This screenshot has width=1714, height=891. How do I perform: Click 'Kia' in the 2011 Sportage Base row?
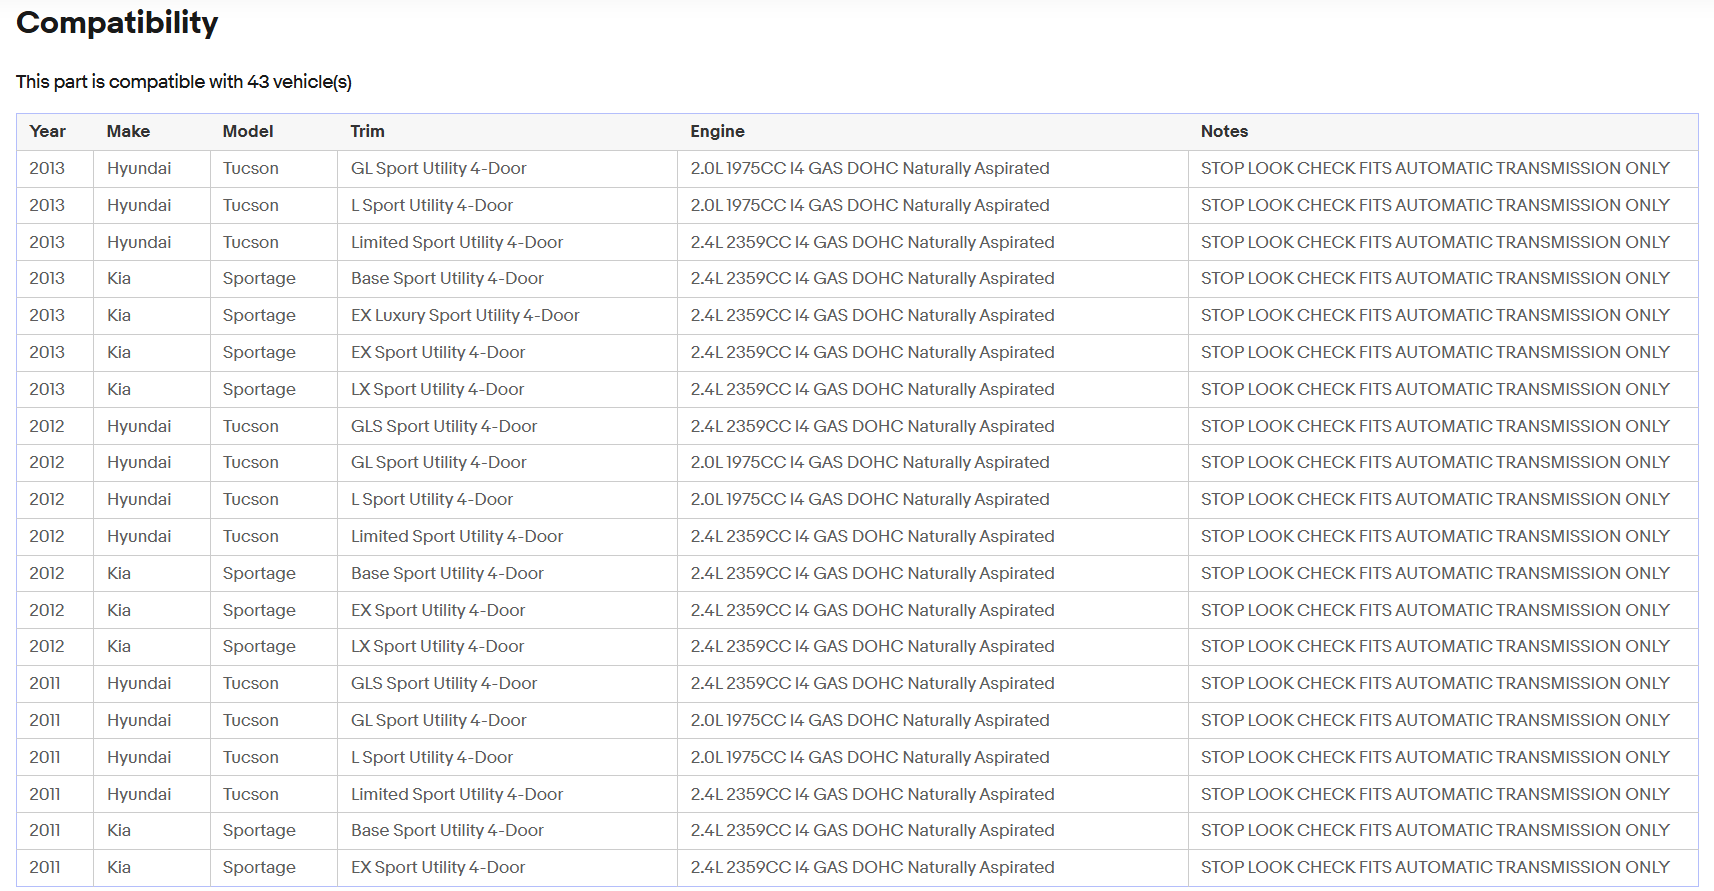tap(119, 830)
